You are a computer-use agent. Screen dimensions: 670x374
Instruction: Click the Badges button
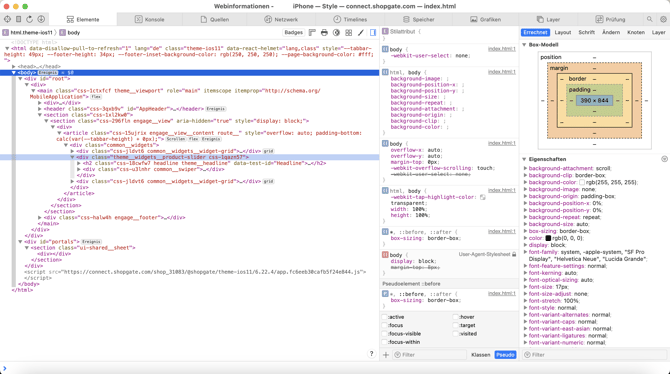coord(294,32)
